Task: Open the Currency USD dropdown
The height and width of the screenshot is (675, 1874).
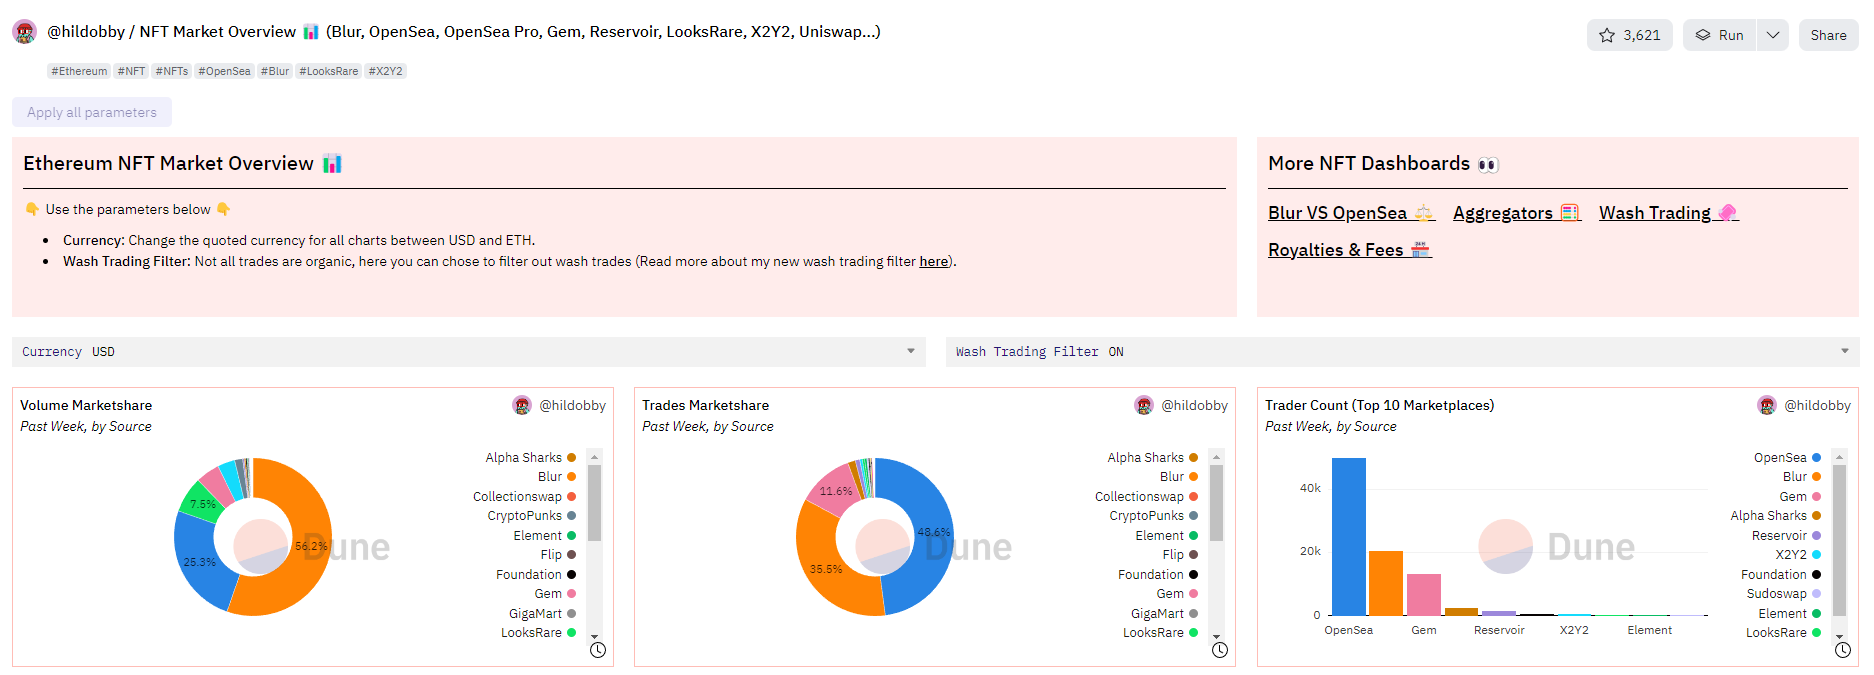Action: pyautogui.click(x=469, y=352)
